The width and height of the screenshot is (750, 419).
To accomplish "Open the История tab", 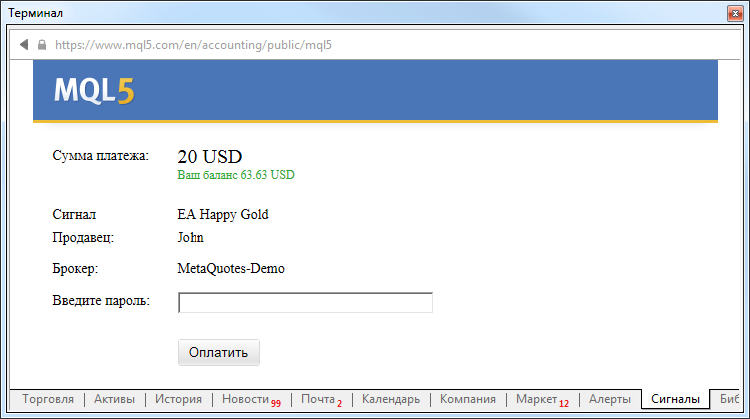I will [x=178, y=399].
